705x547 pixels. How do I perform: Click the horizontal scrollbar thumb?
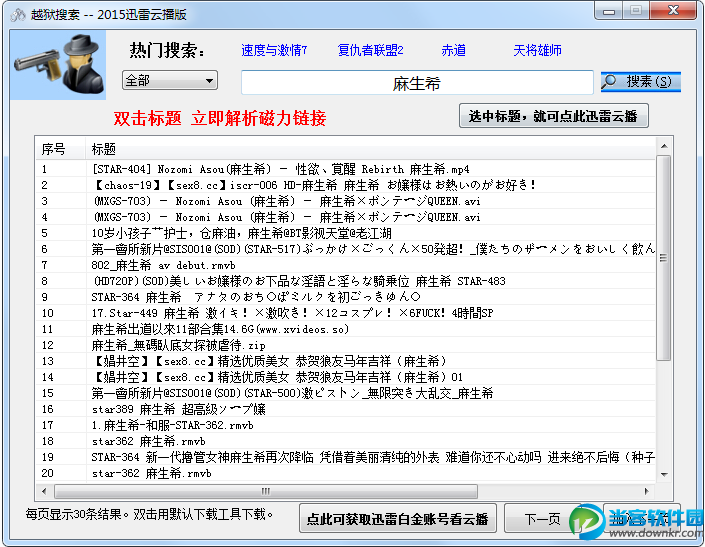[266, 491]
